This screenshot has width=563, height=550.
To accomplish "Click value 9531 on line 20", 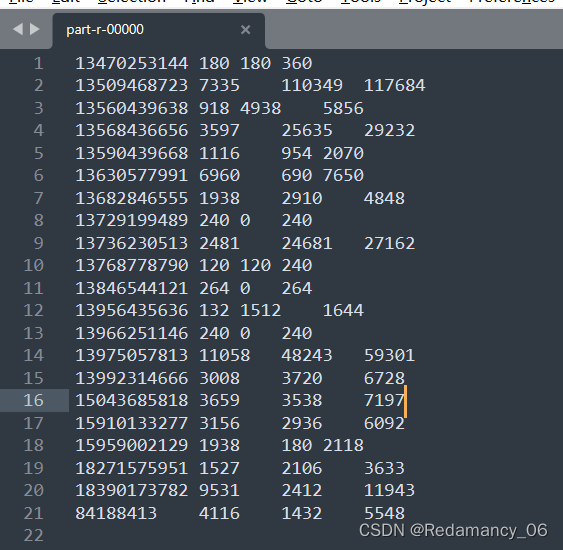I will 219,490.
